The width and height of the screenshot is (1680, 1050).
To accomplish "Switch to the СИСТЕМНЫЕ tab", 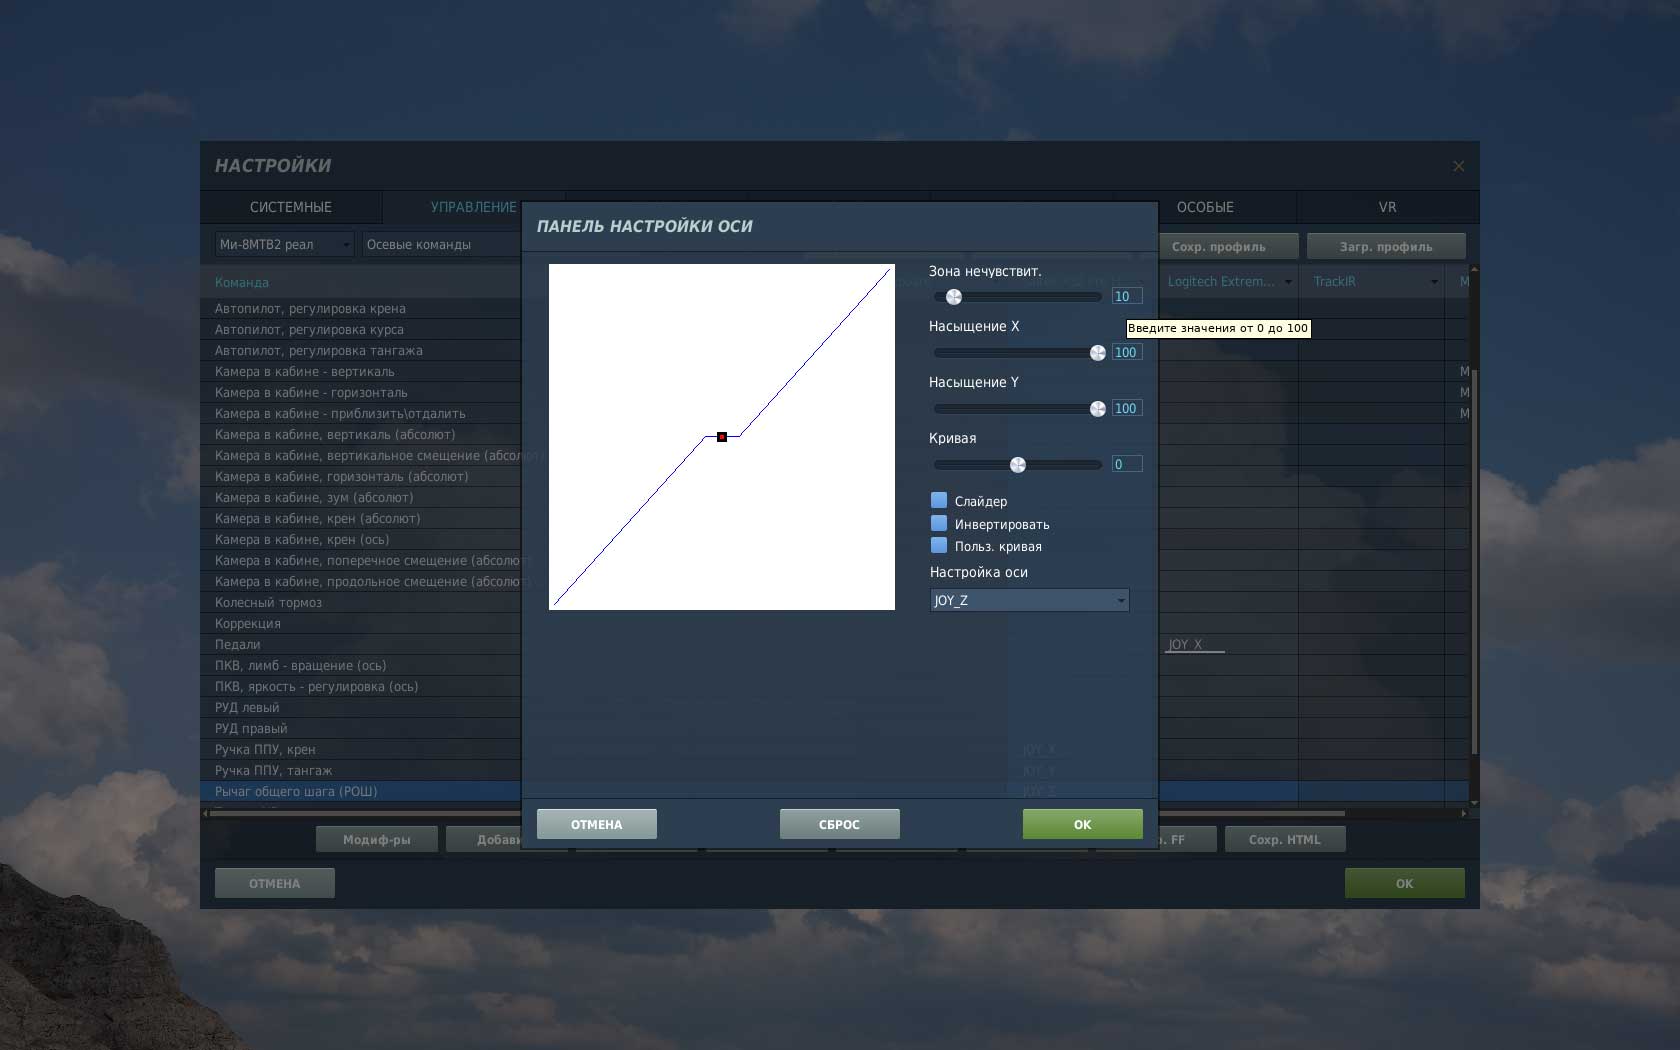I will pos(291,207).
